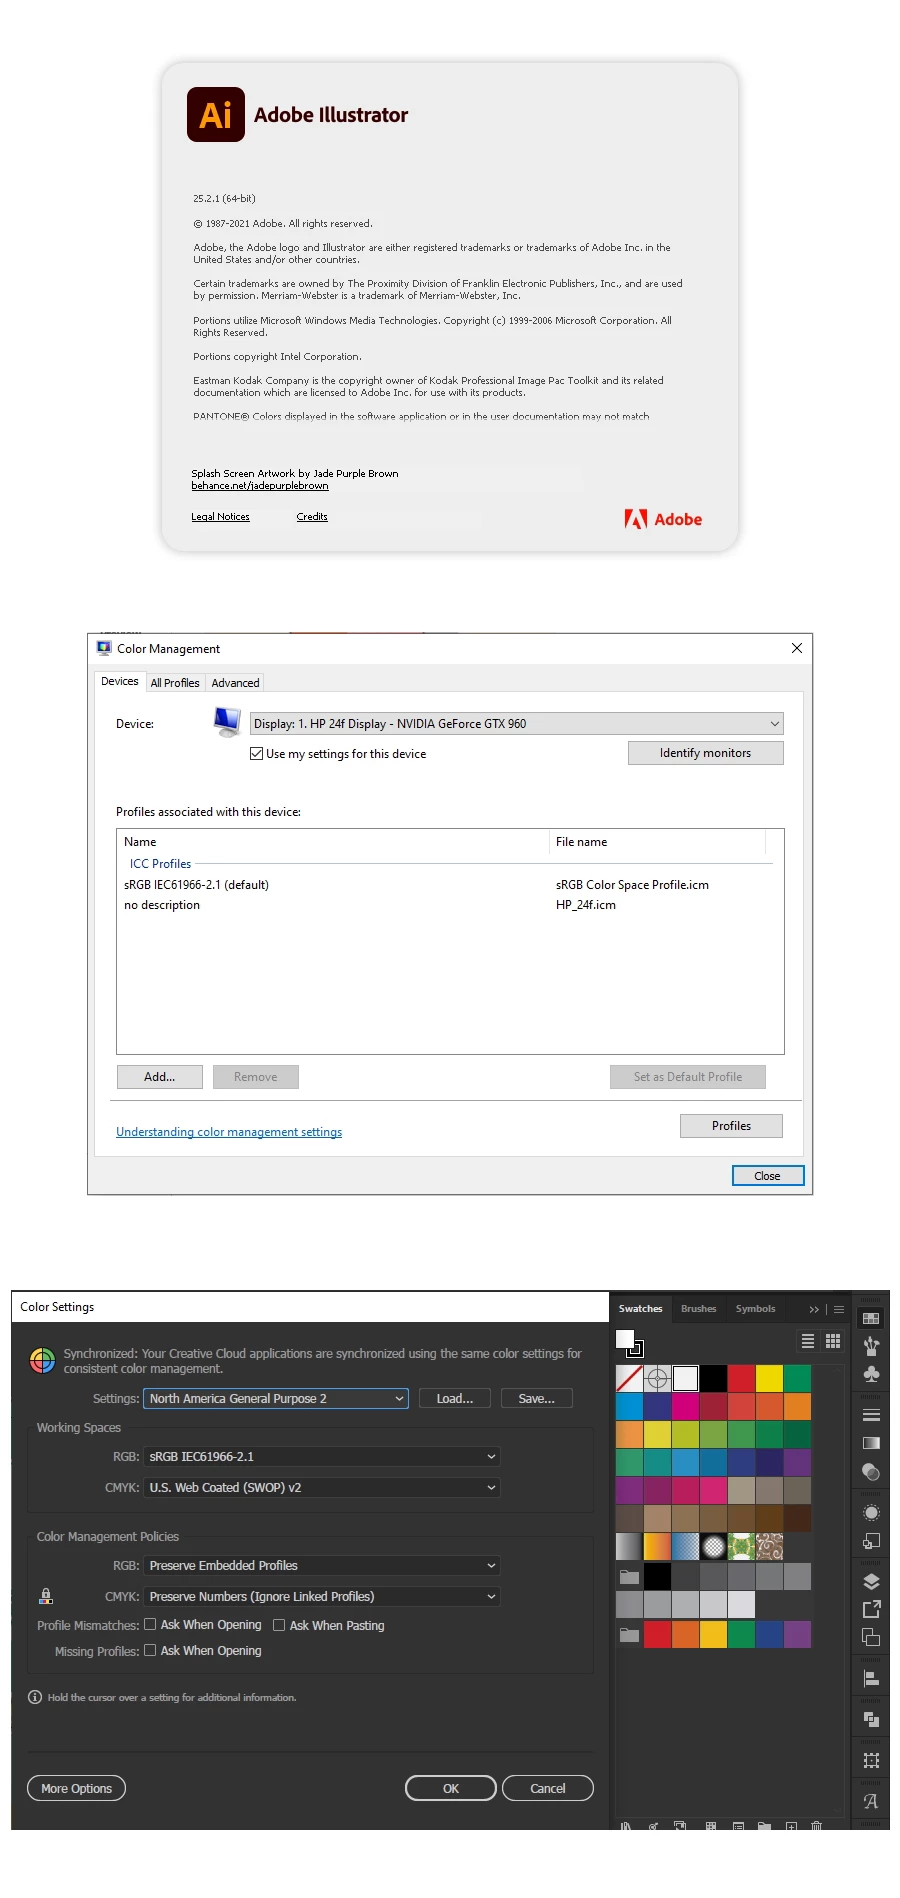This screenshot has height=1898, width=900.
Task: Switch Swatches panel to thumbnail view
Action: [x=833, y=1341]
